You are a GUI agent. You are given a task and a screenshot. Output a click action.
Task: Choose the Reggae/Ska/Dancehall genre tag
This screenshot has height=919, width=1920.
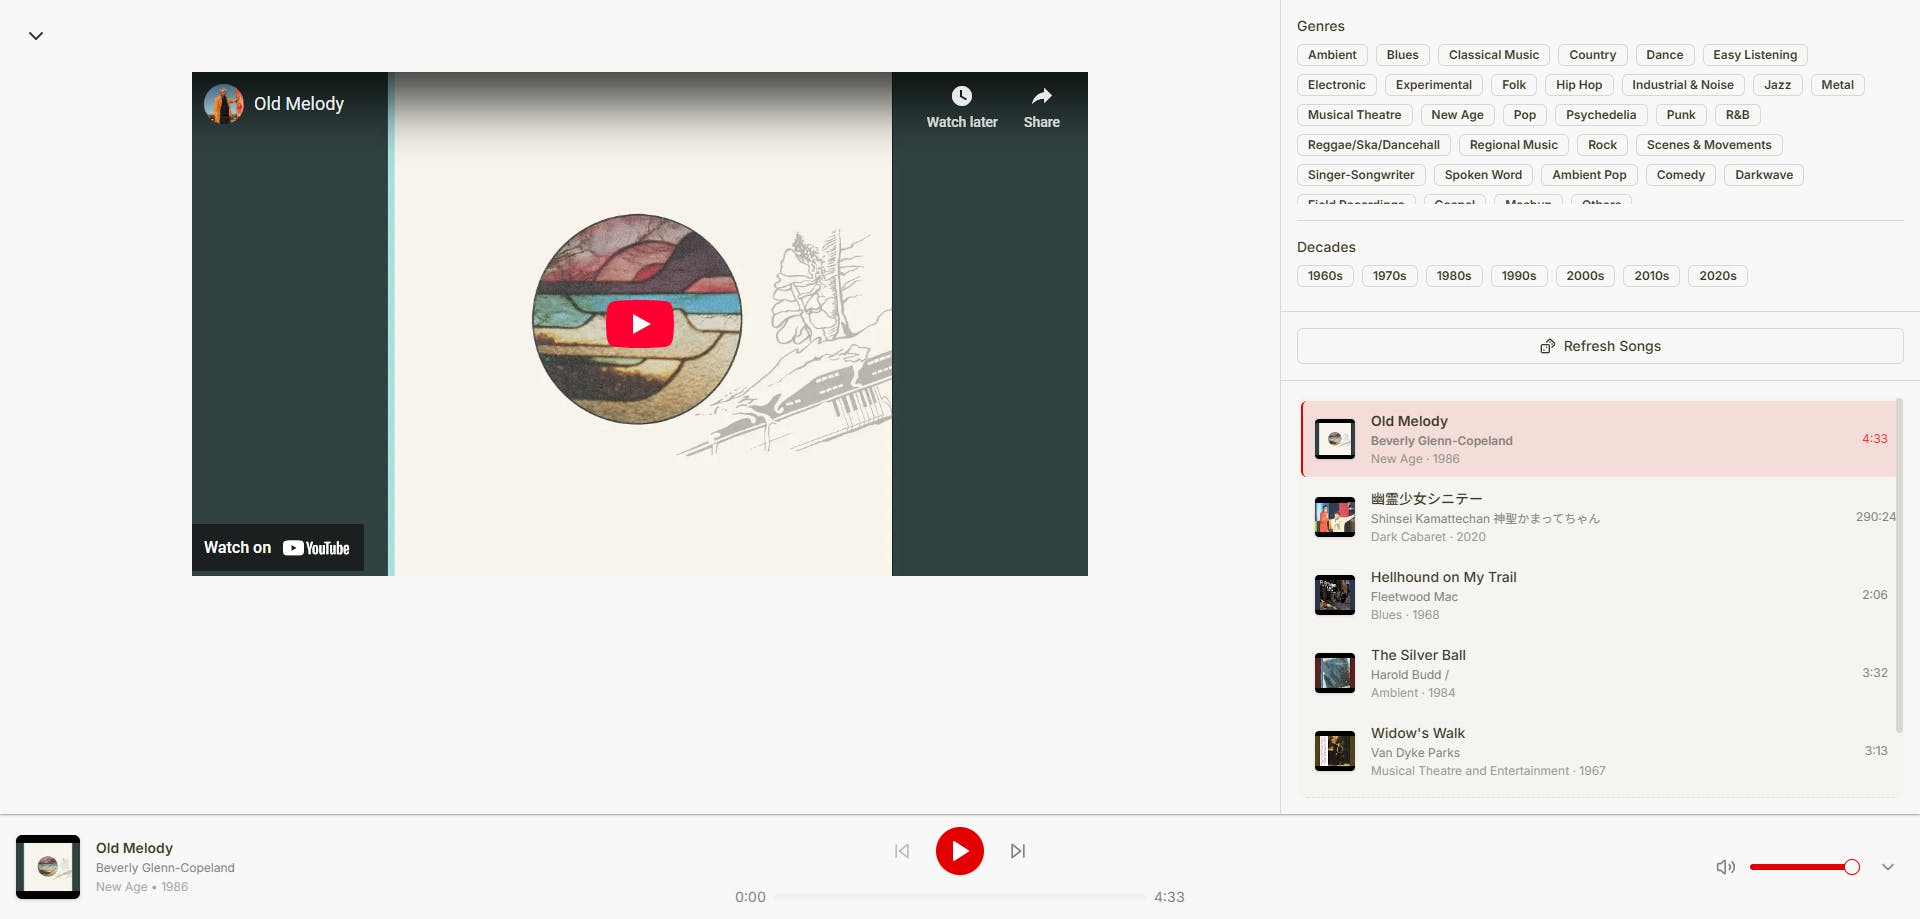click(1374, 145)
